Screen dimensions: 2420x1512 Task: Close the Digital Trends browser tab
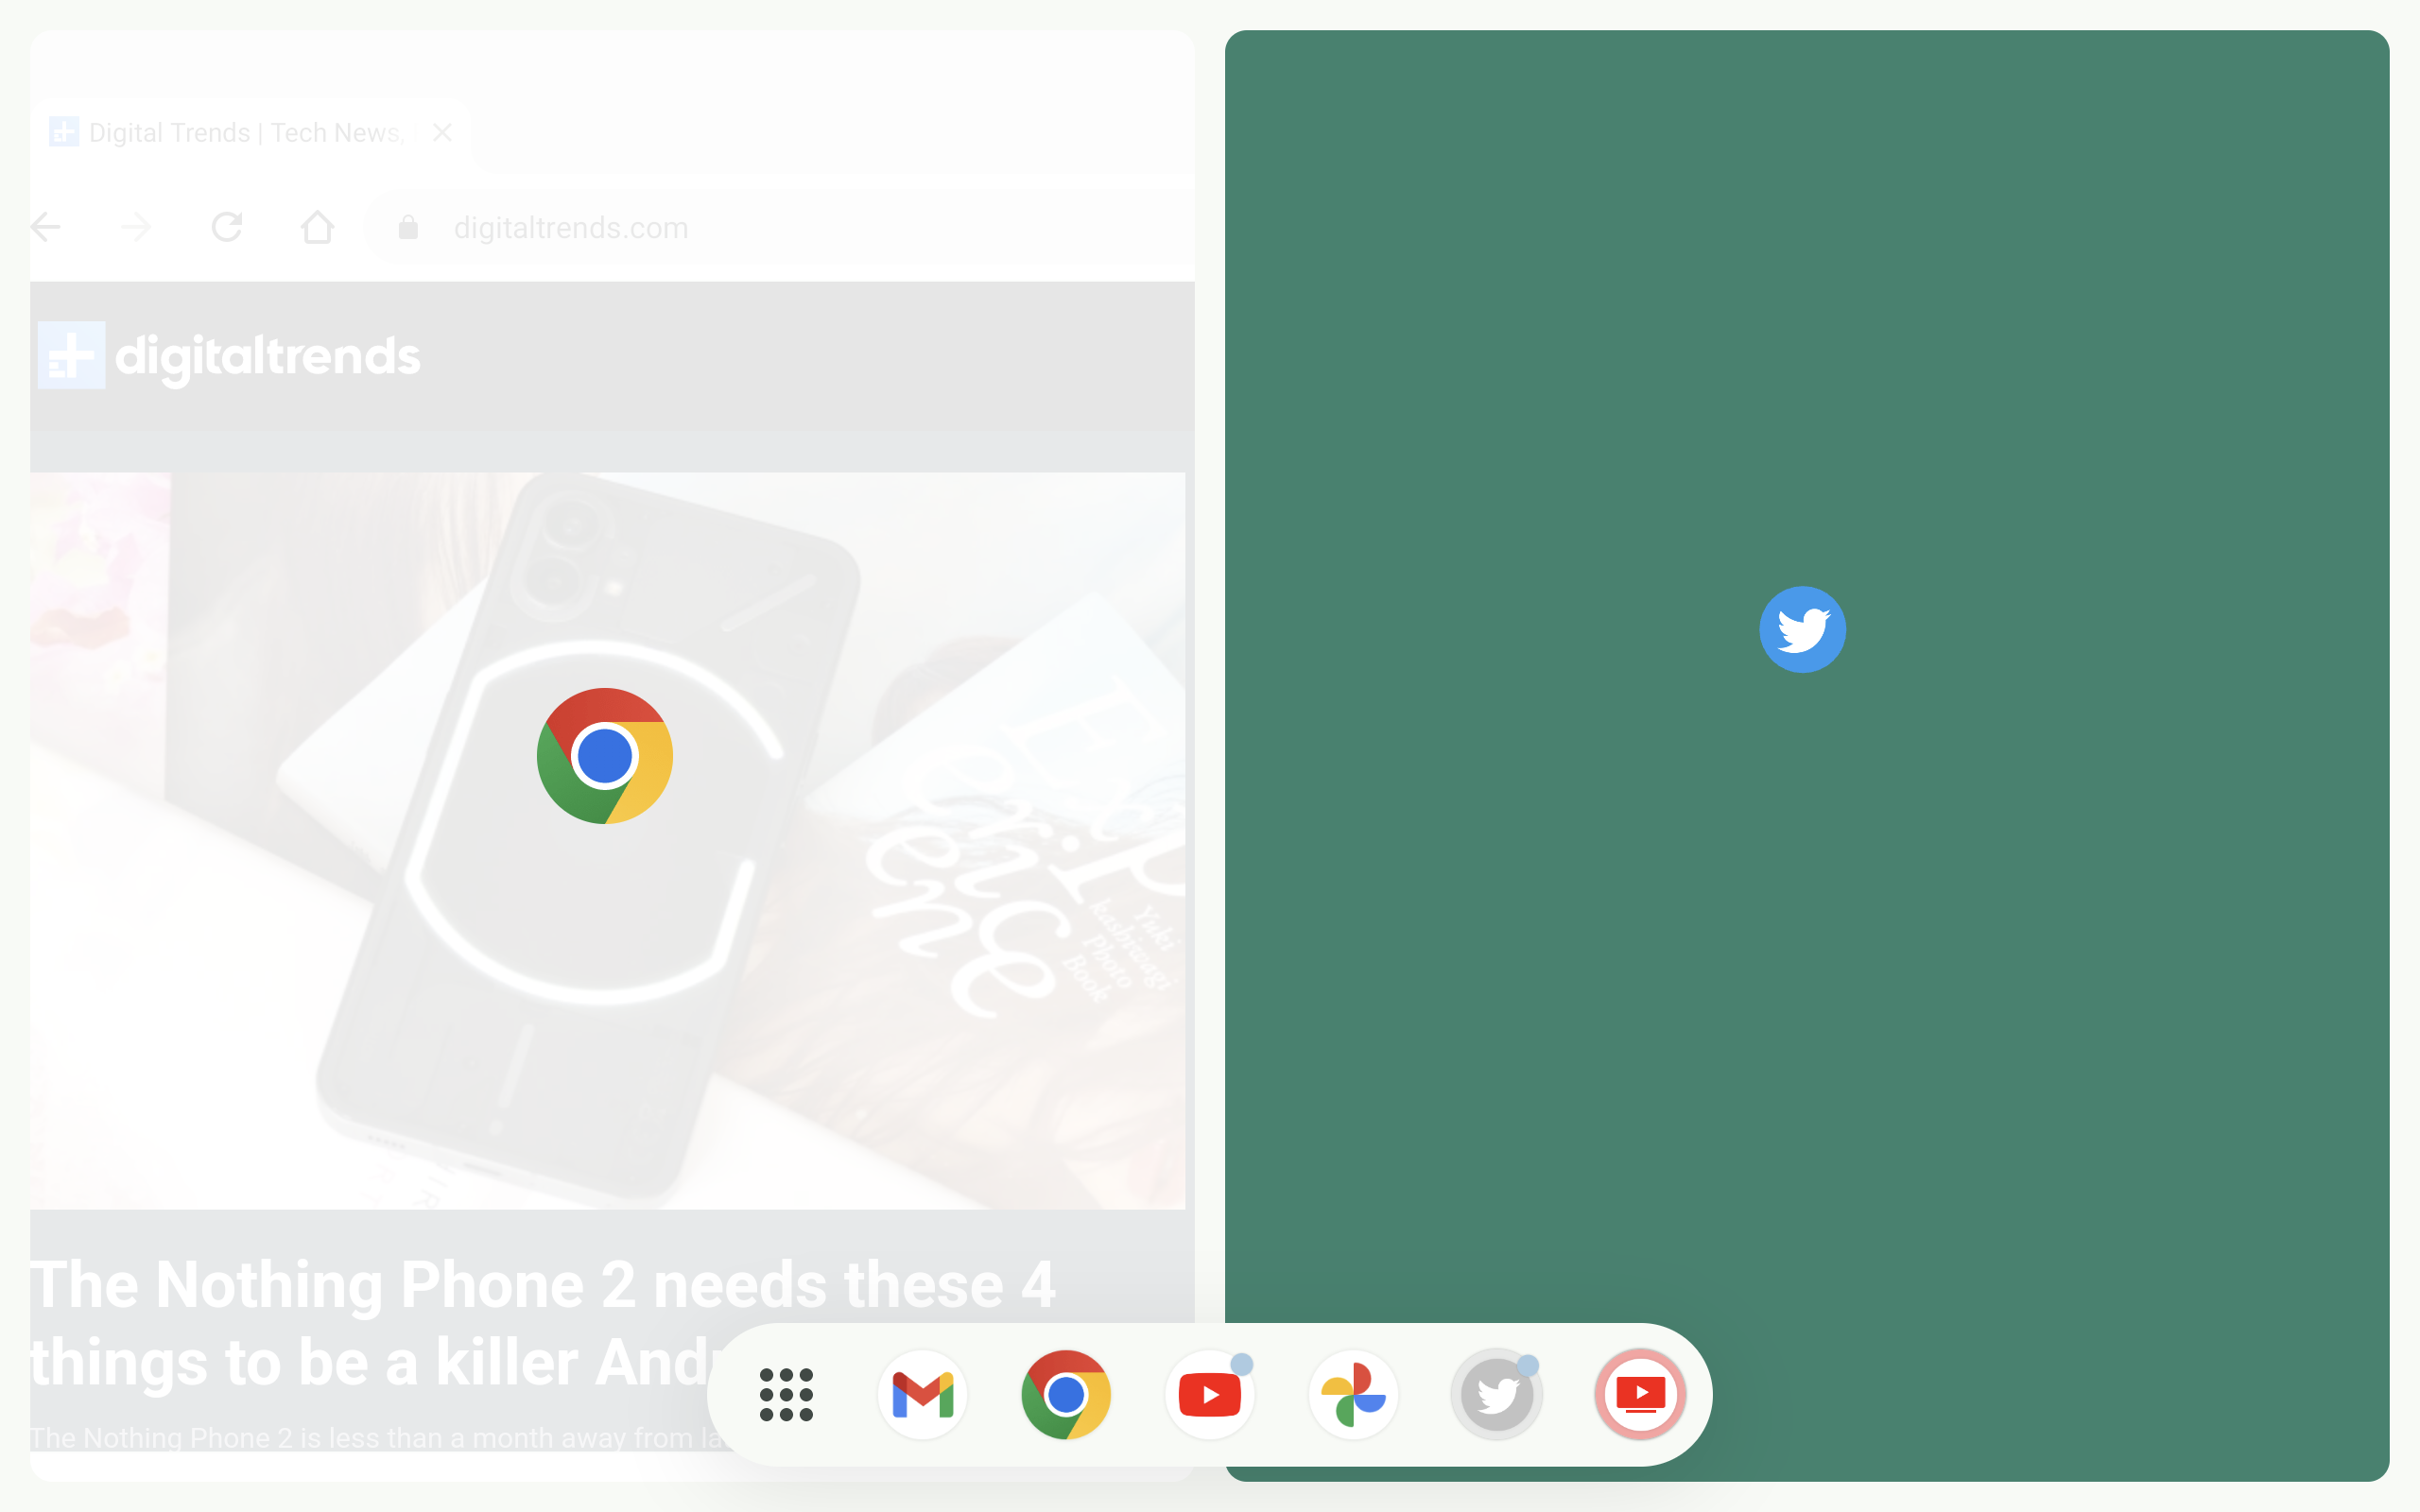pyautogui.click(x=441, y=130)
